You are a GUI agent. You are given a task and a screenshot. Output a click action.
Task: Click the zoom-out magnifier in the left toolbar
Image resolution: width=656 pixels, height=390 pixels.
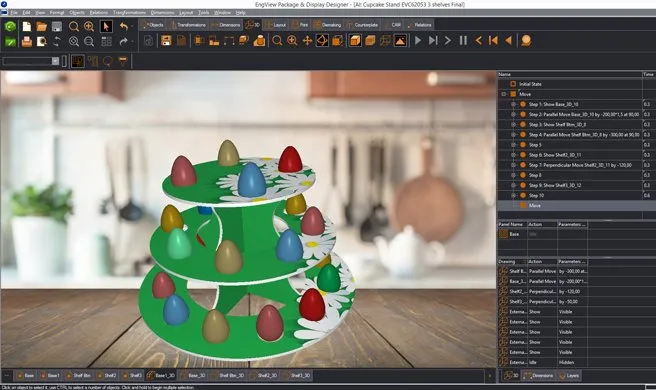89,41
